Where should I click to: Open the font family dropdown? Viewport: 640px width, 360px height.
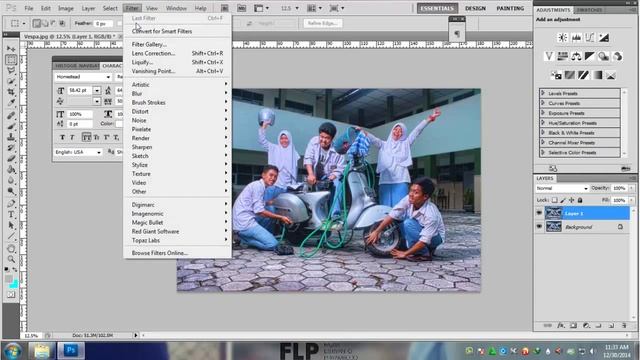83,77
